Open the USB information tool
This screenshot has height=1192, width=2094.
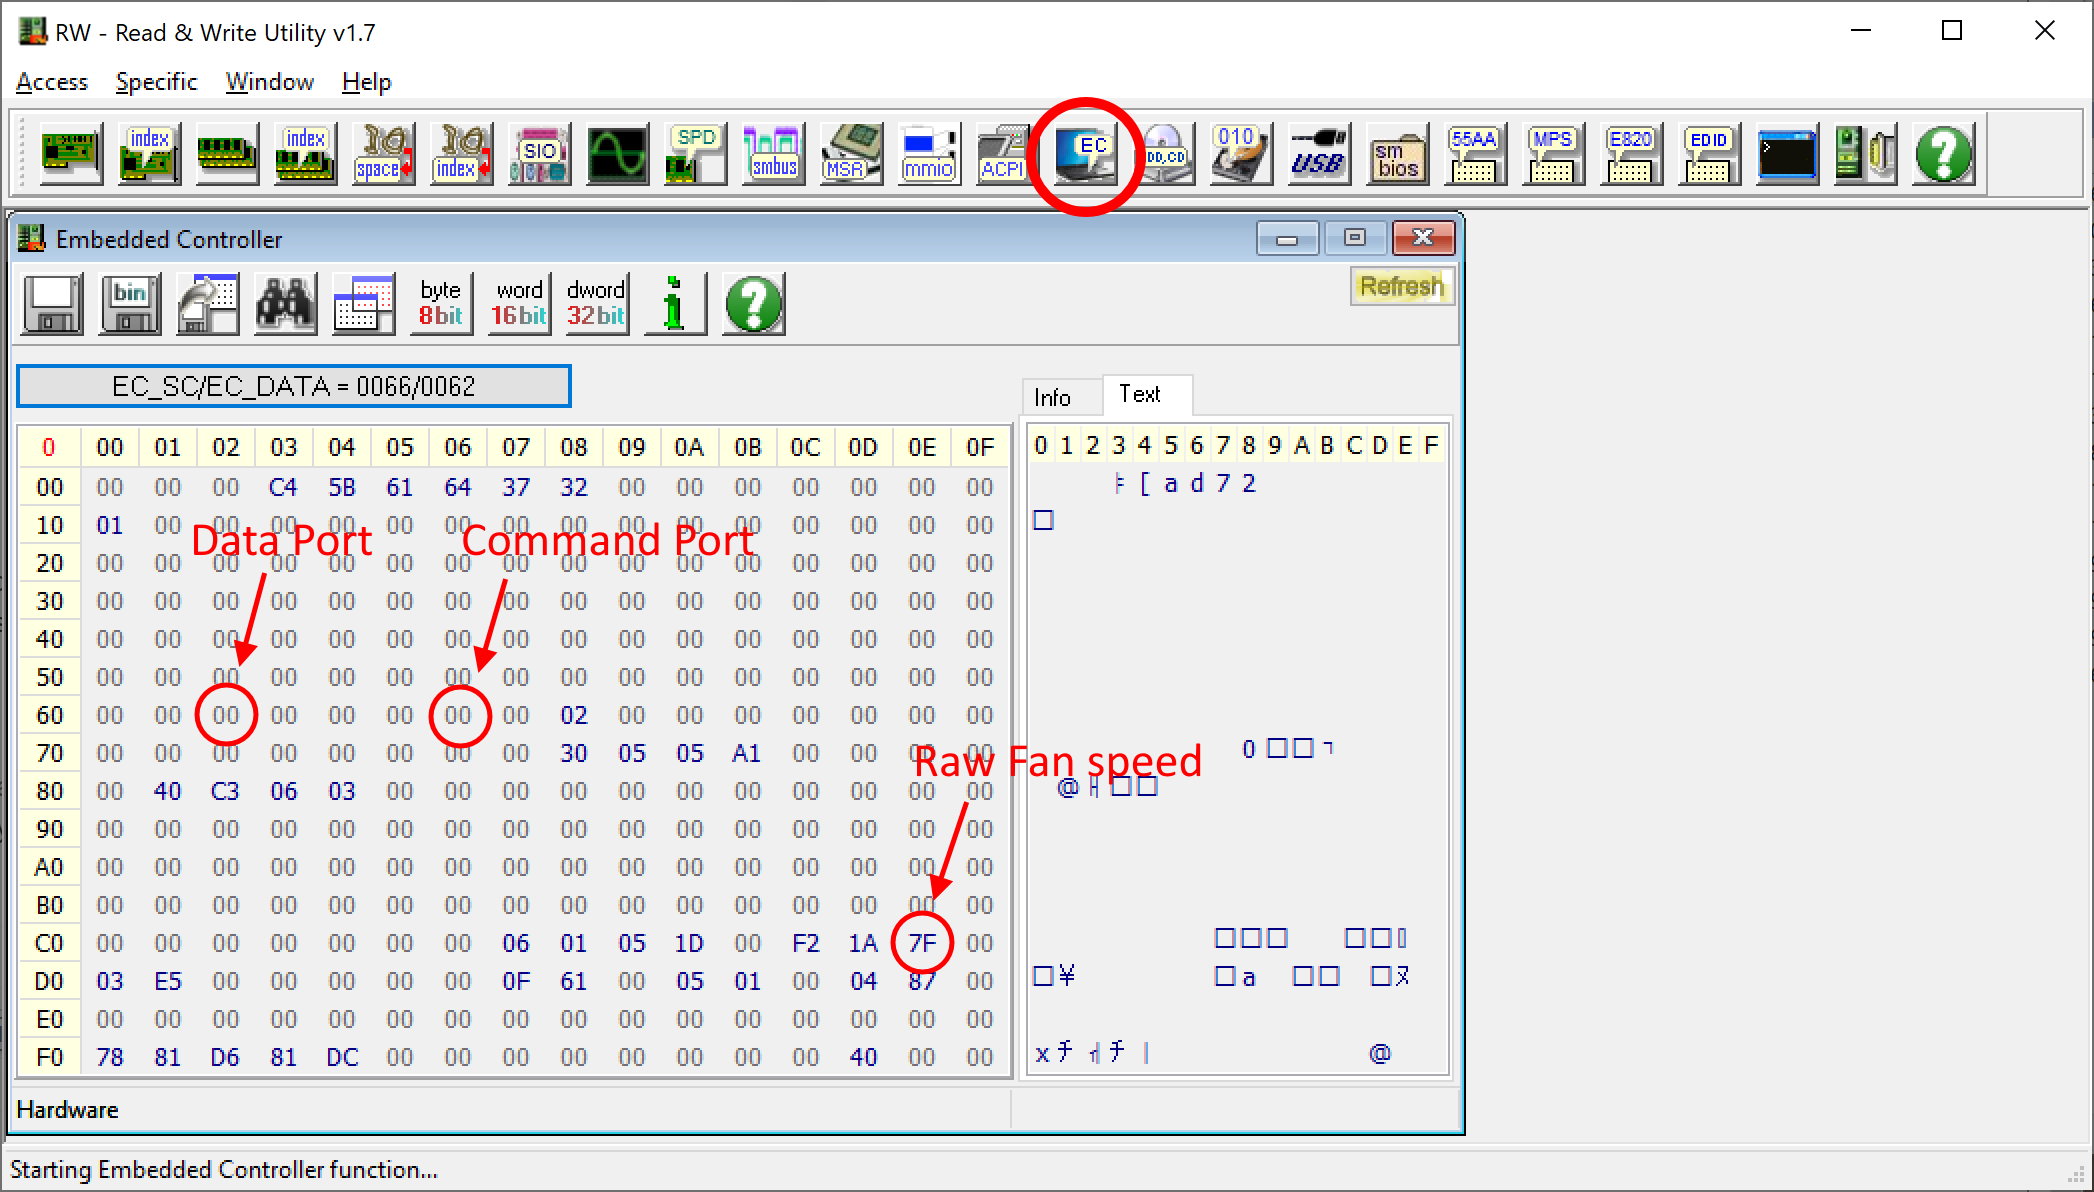[x=1319, y=154]
